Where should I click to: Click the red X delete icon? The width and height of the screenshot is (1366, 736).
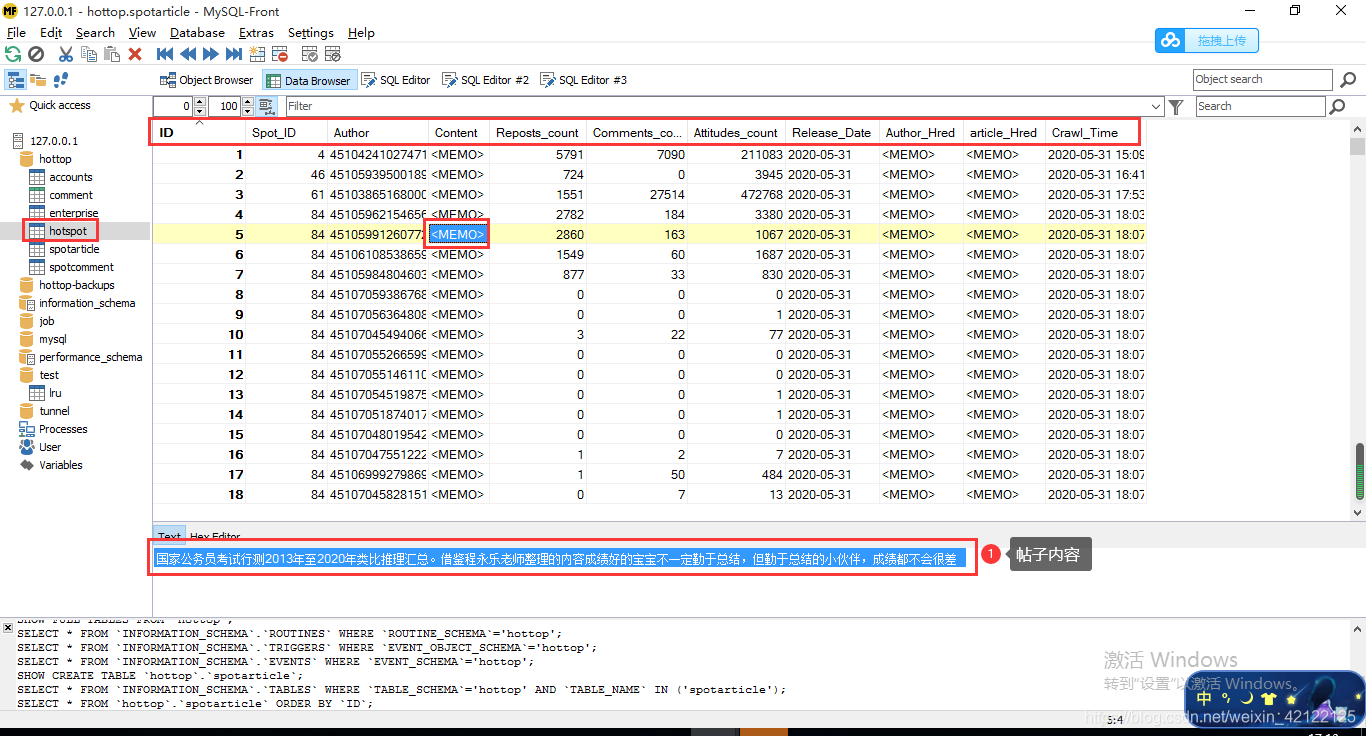pyautogui.click(x=135, y=54)
